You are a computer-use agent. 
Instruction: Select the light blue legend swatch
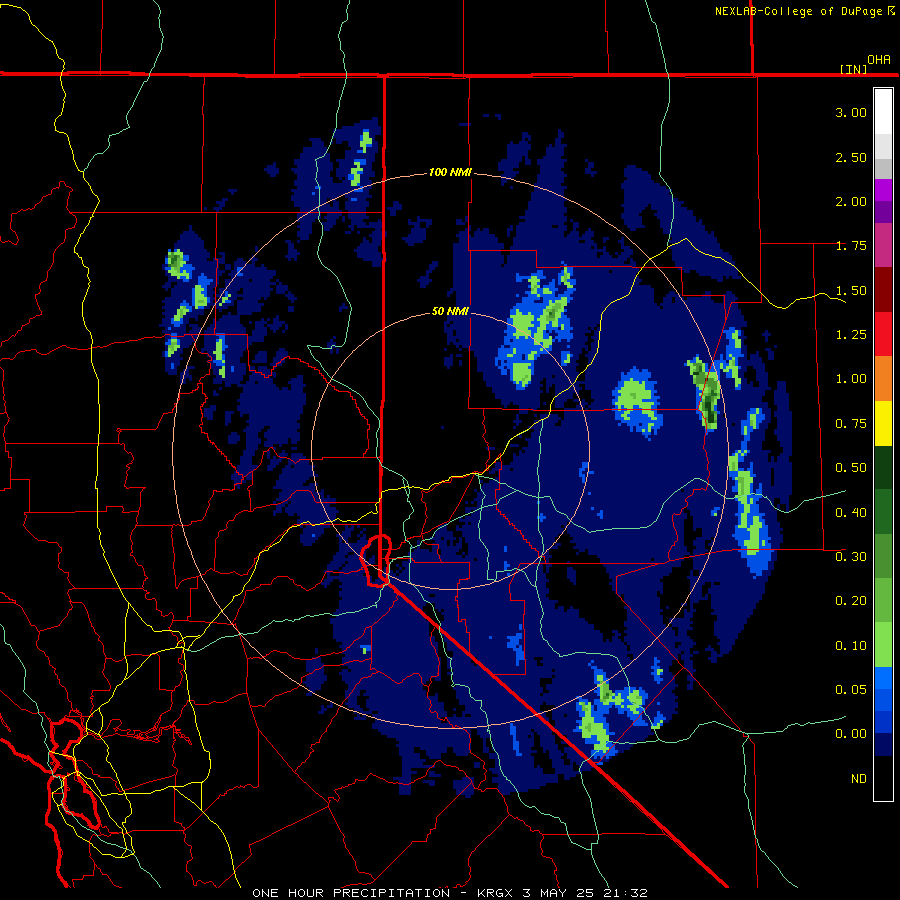883,678
